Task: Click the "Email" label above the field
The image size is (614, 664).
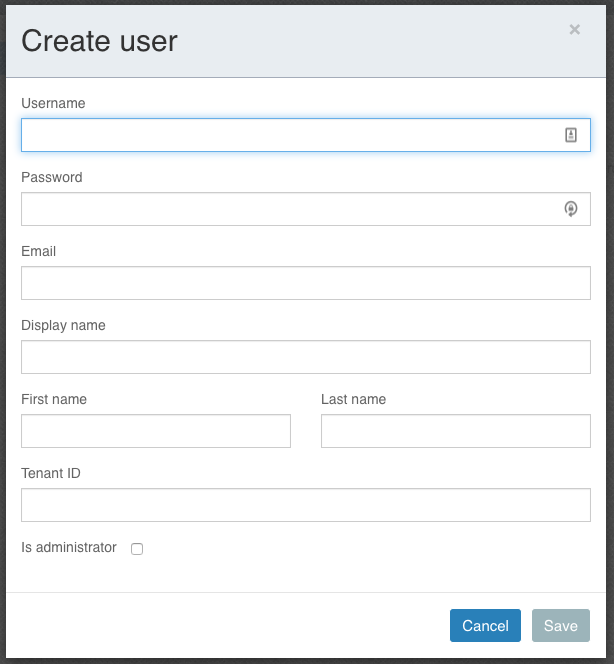Action: 39,251
